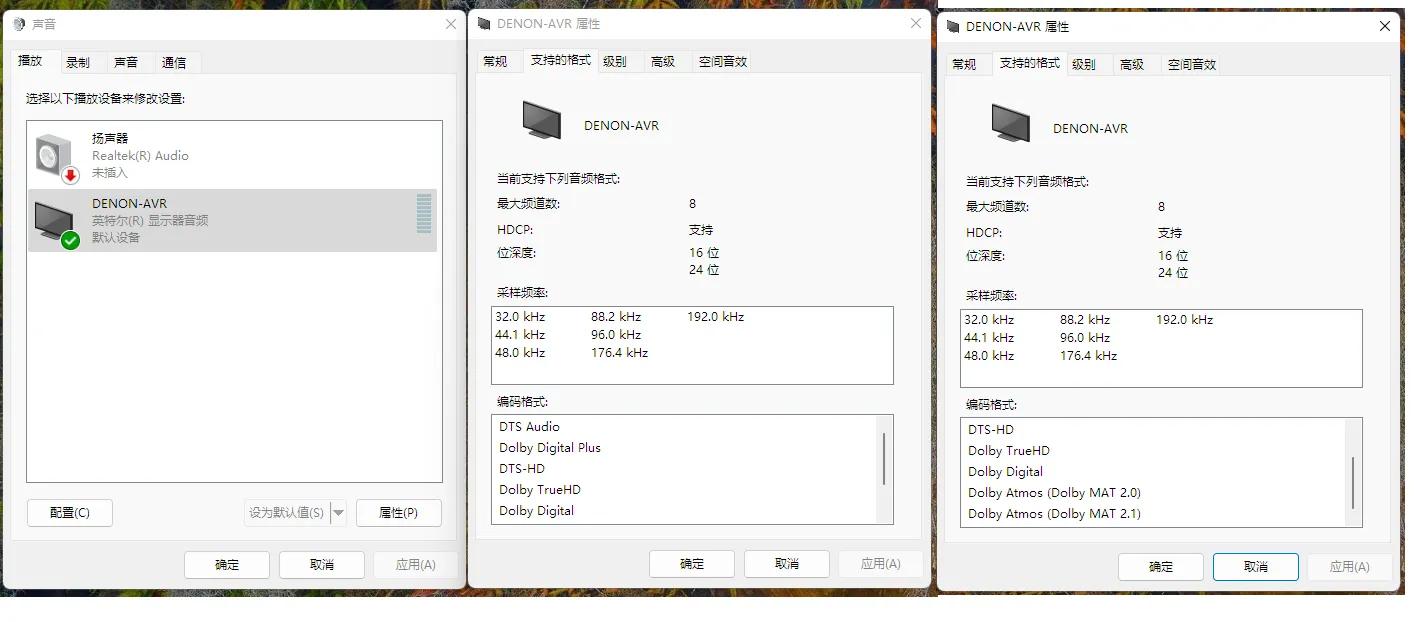The height and width of the screenshot is (622, 1414).
Task: Click the DENON-AVR monitor icon in middle dialog
Action: coord(540,120)
